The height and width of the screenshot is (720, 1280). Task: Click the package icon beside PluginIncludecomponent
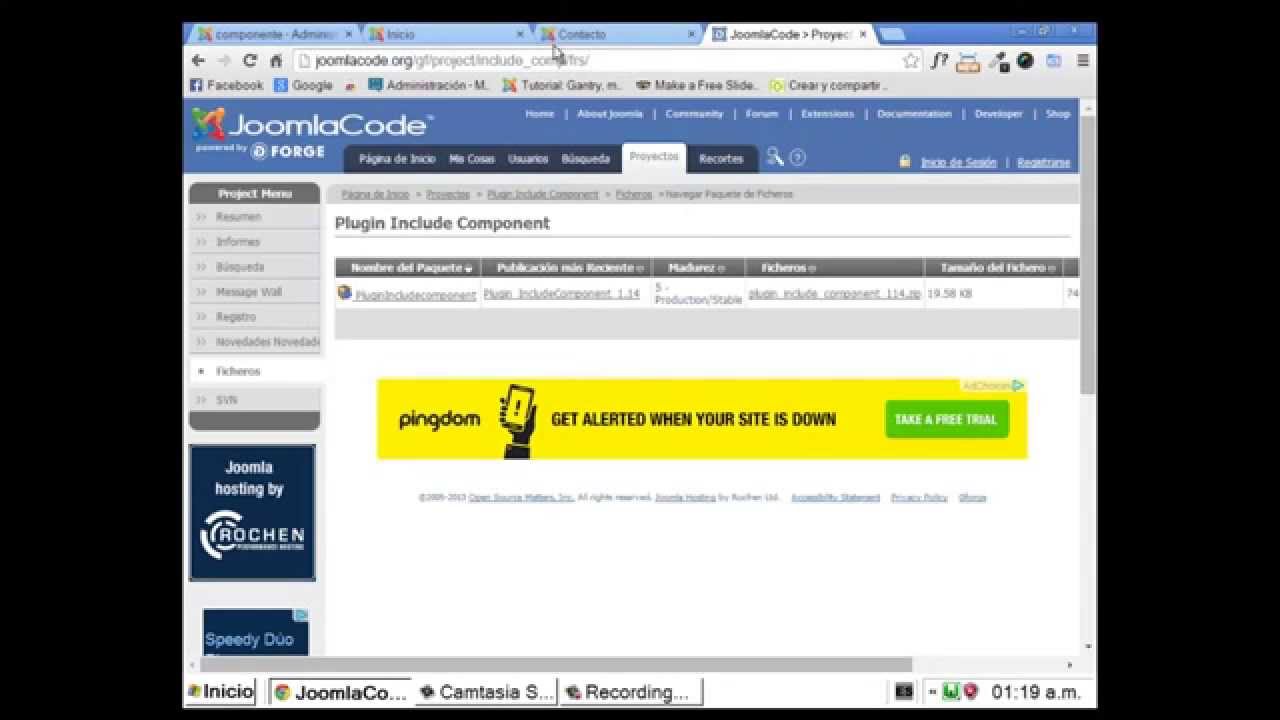(x=345, y=293)
